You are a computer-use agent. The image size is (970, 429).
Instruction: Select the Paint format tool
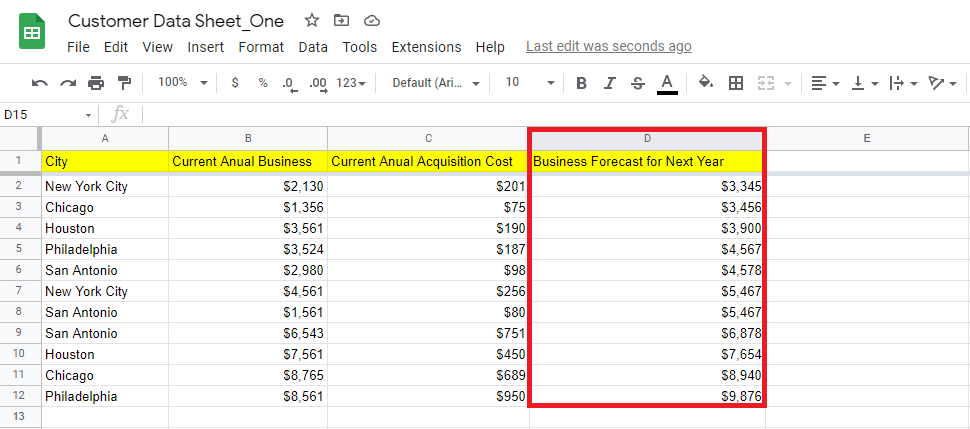coord(124,83)
